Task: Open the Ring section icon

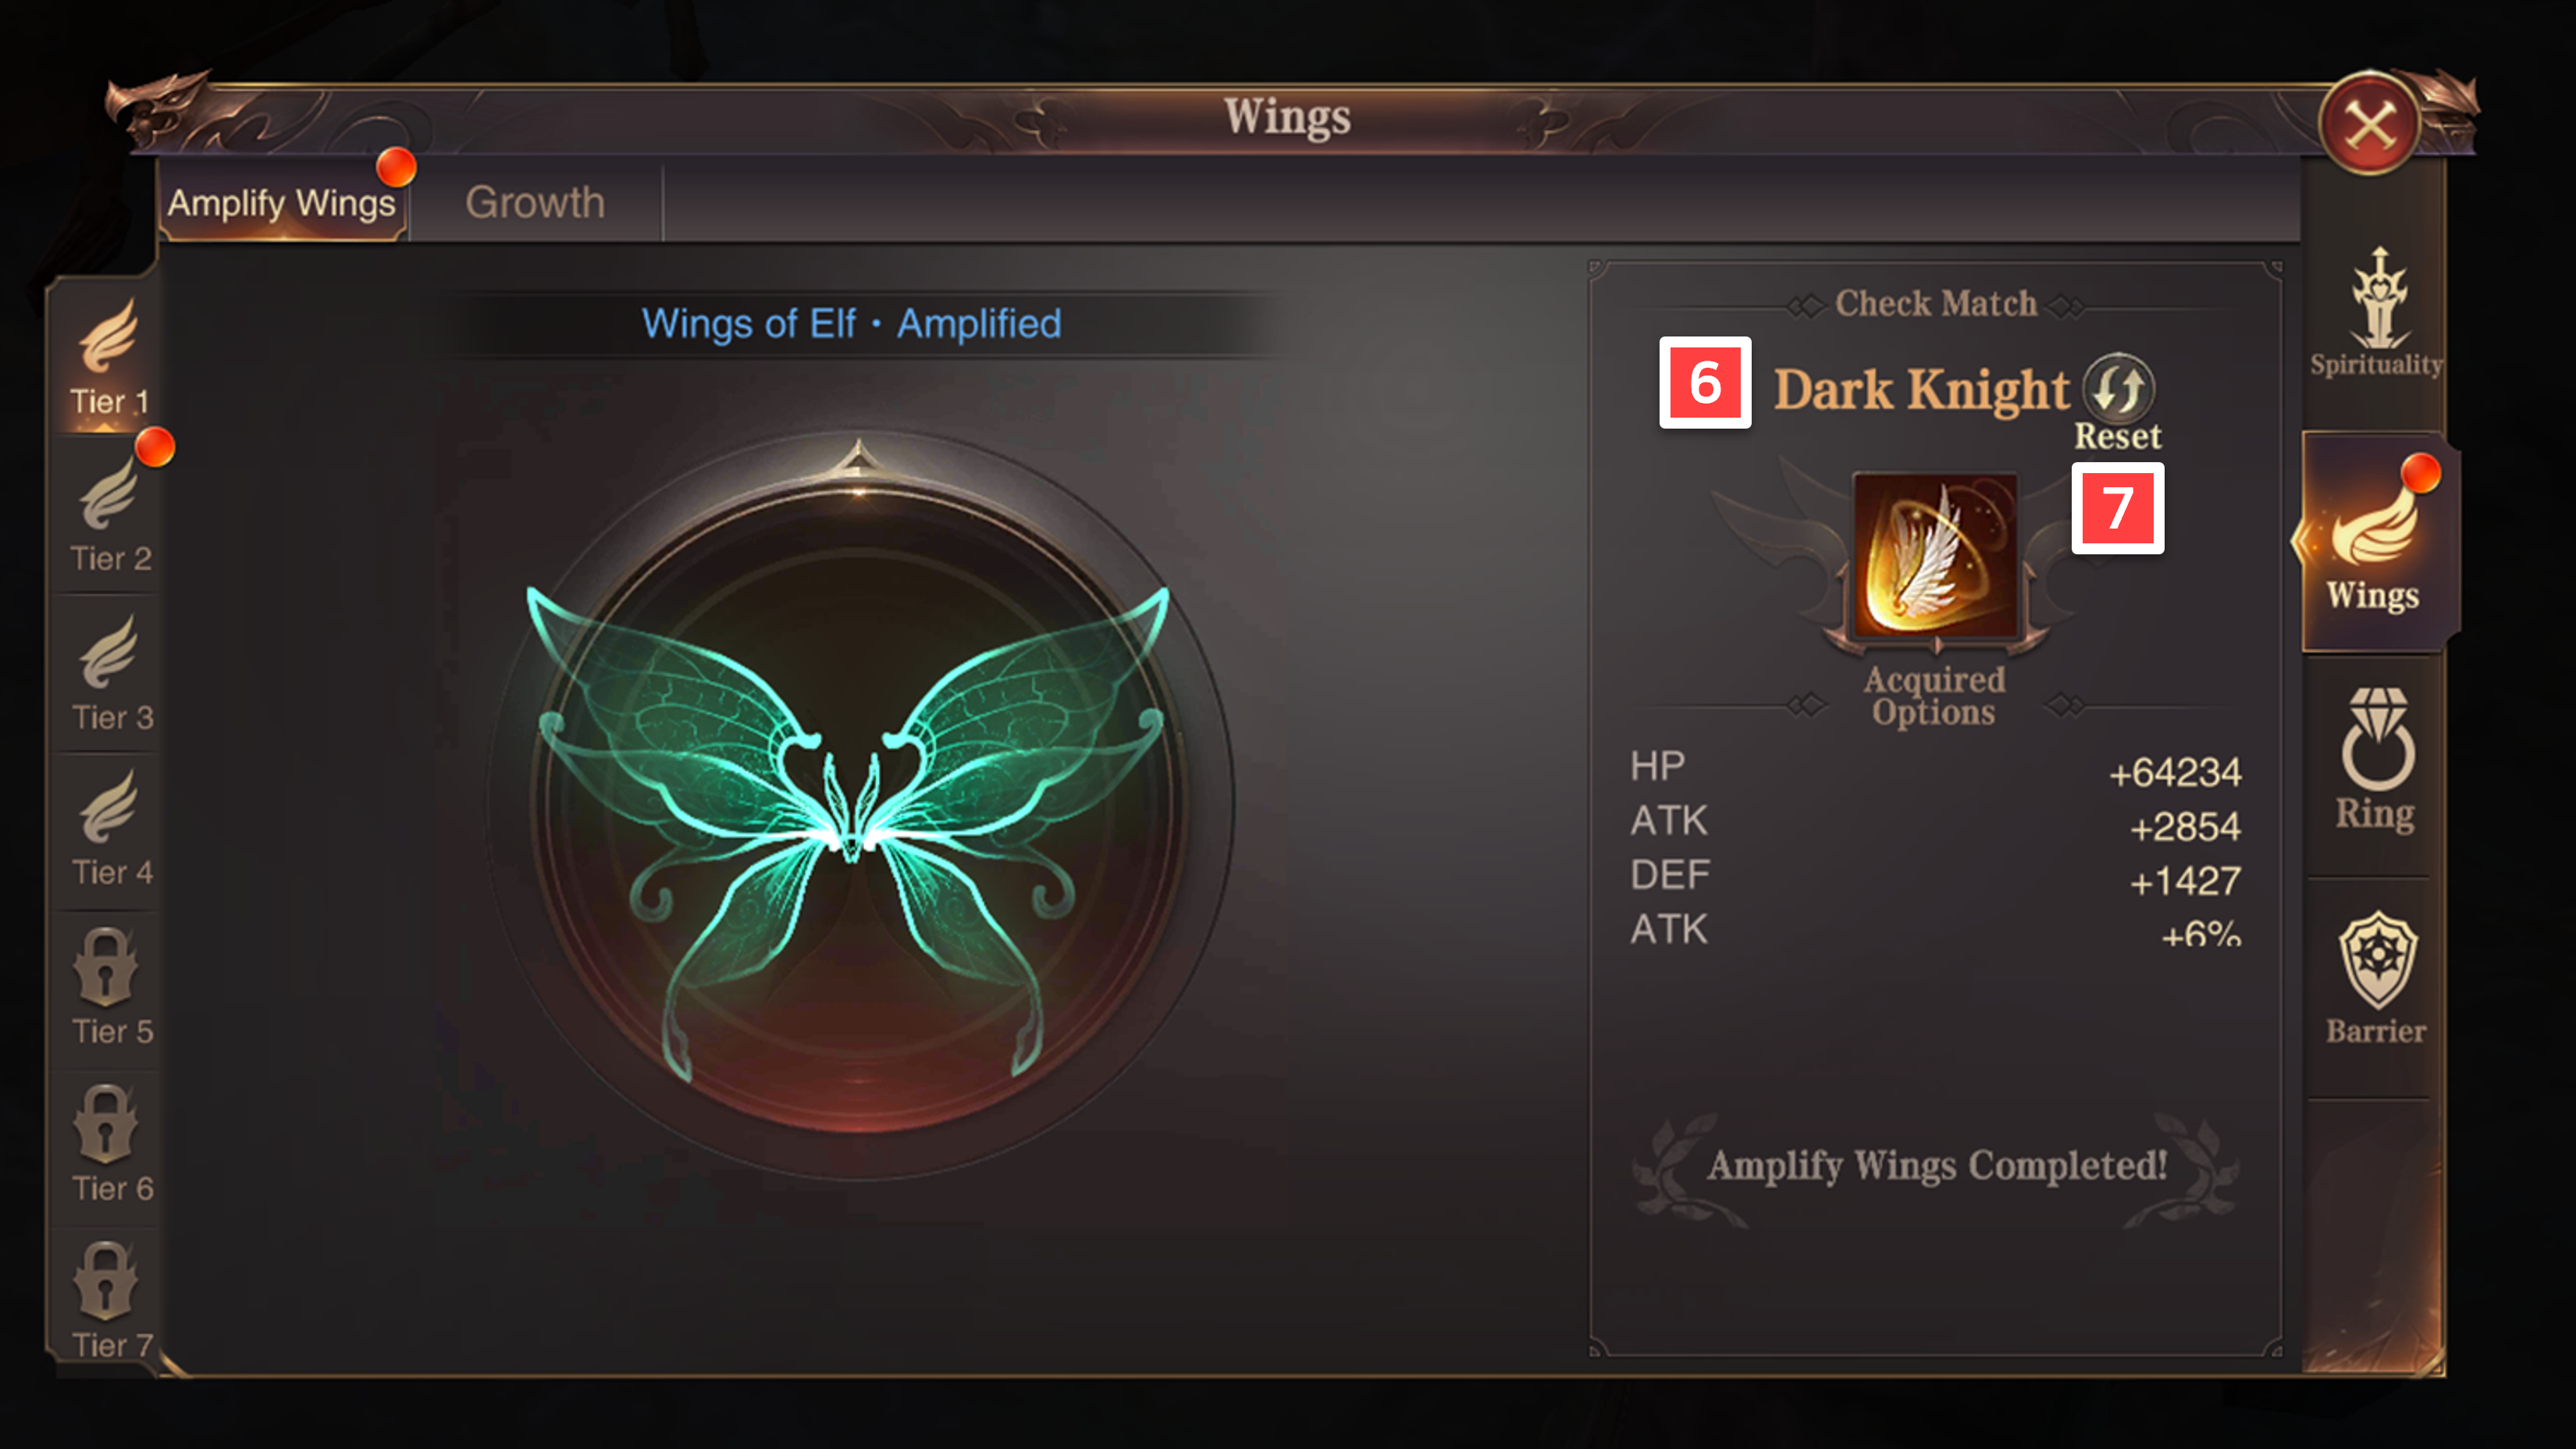Action: click(x=2378, y=739)
